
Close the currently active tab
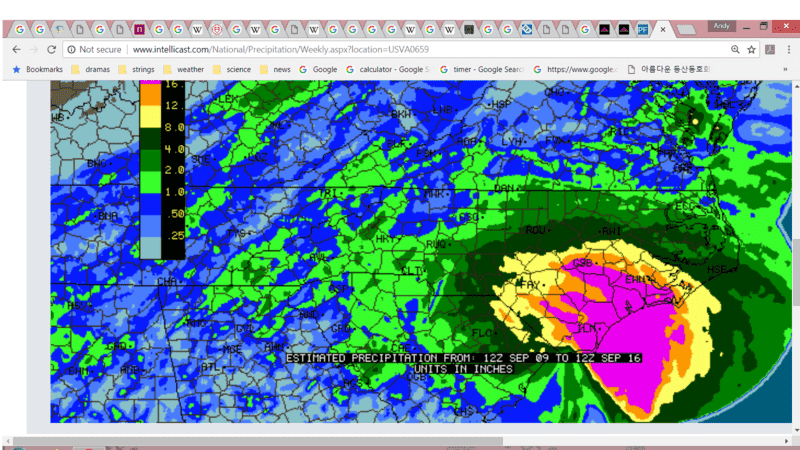(662, 30)
